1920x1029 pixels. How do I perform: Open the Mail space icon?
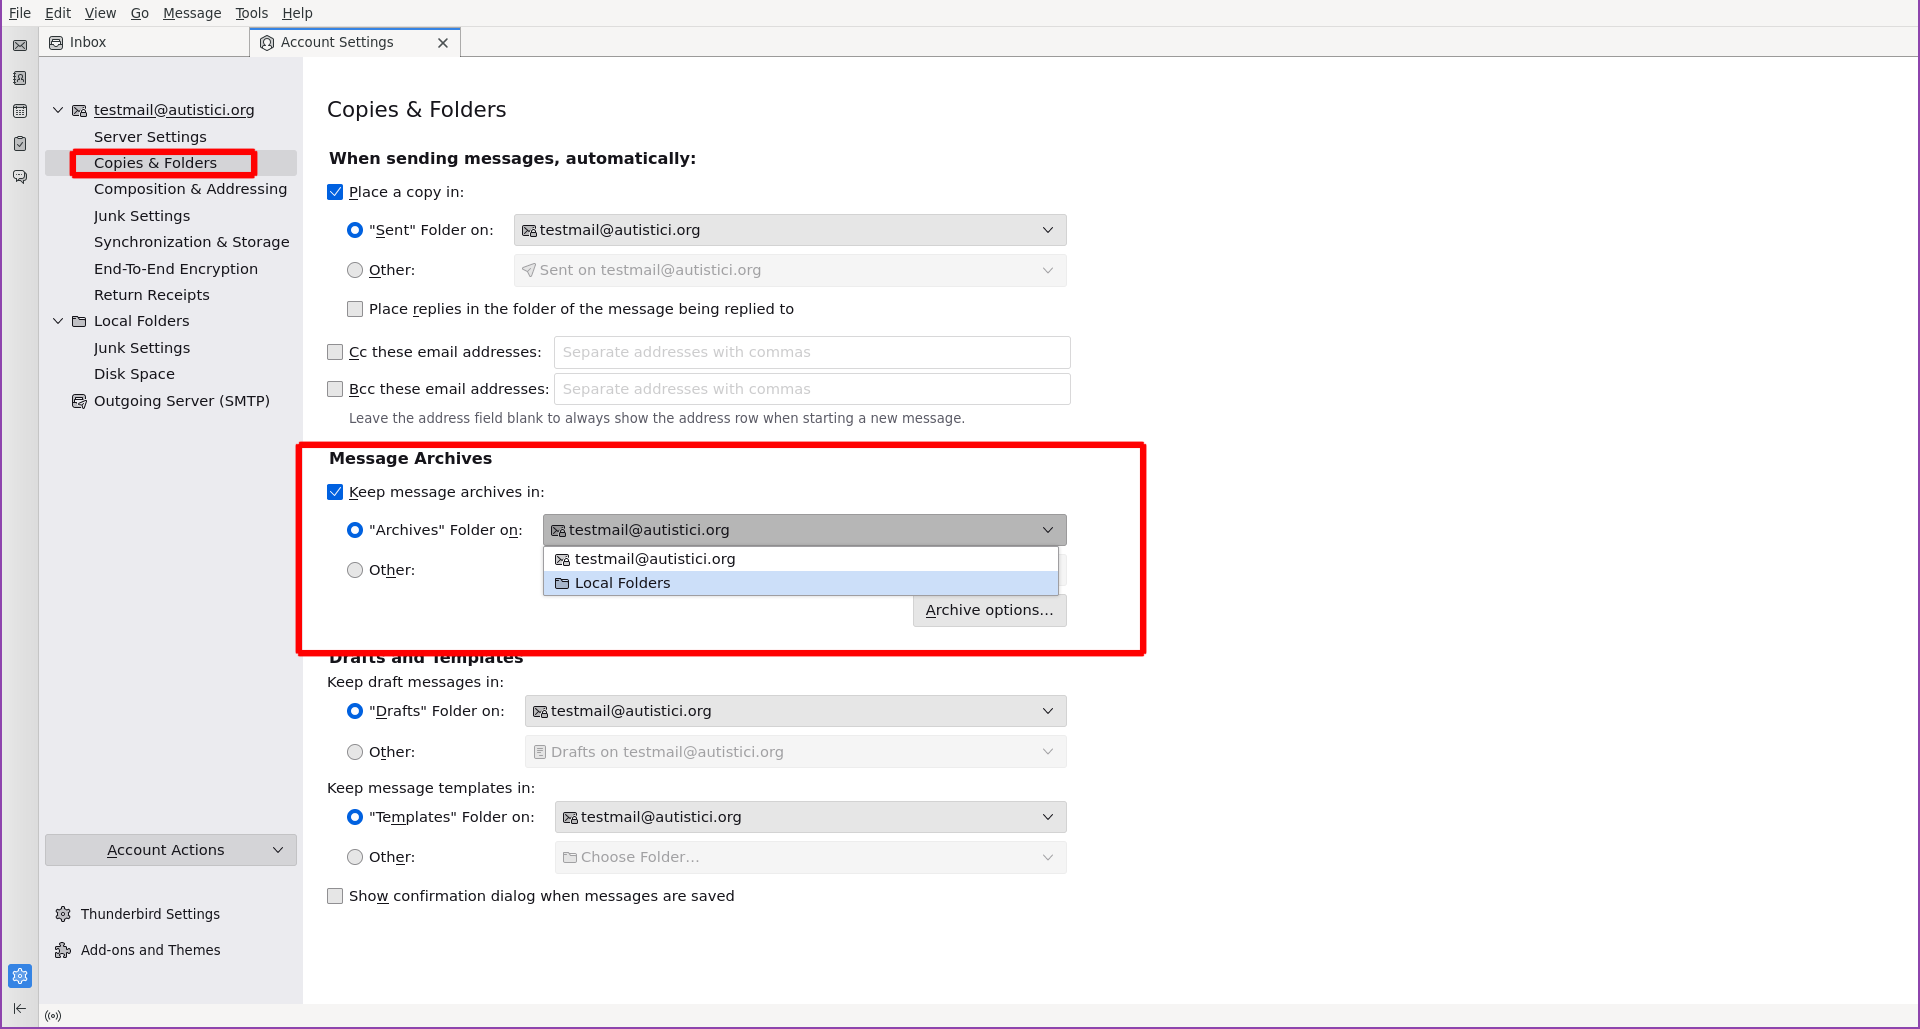[x=20, y=45]
